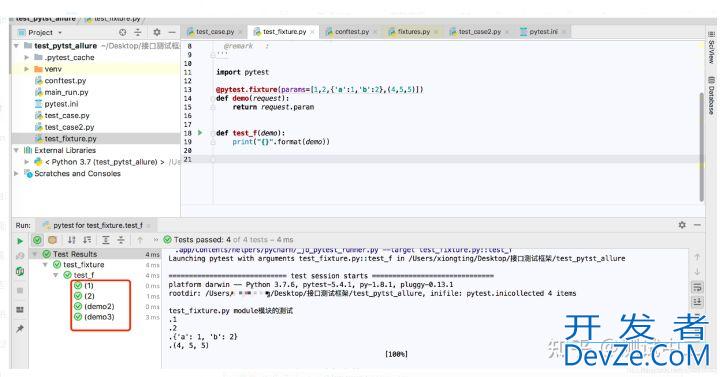Select test_case.py in the project tree
Viewport: 720px width, 377px height.
(67, 116)
